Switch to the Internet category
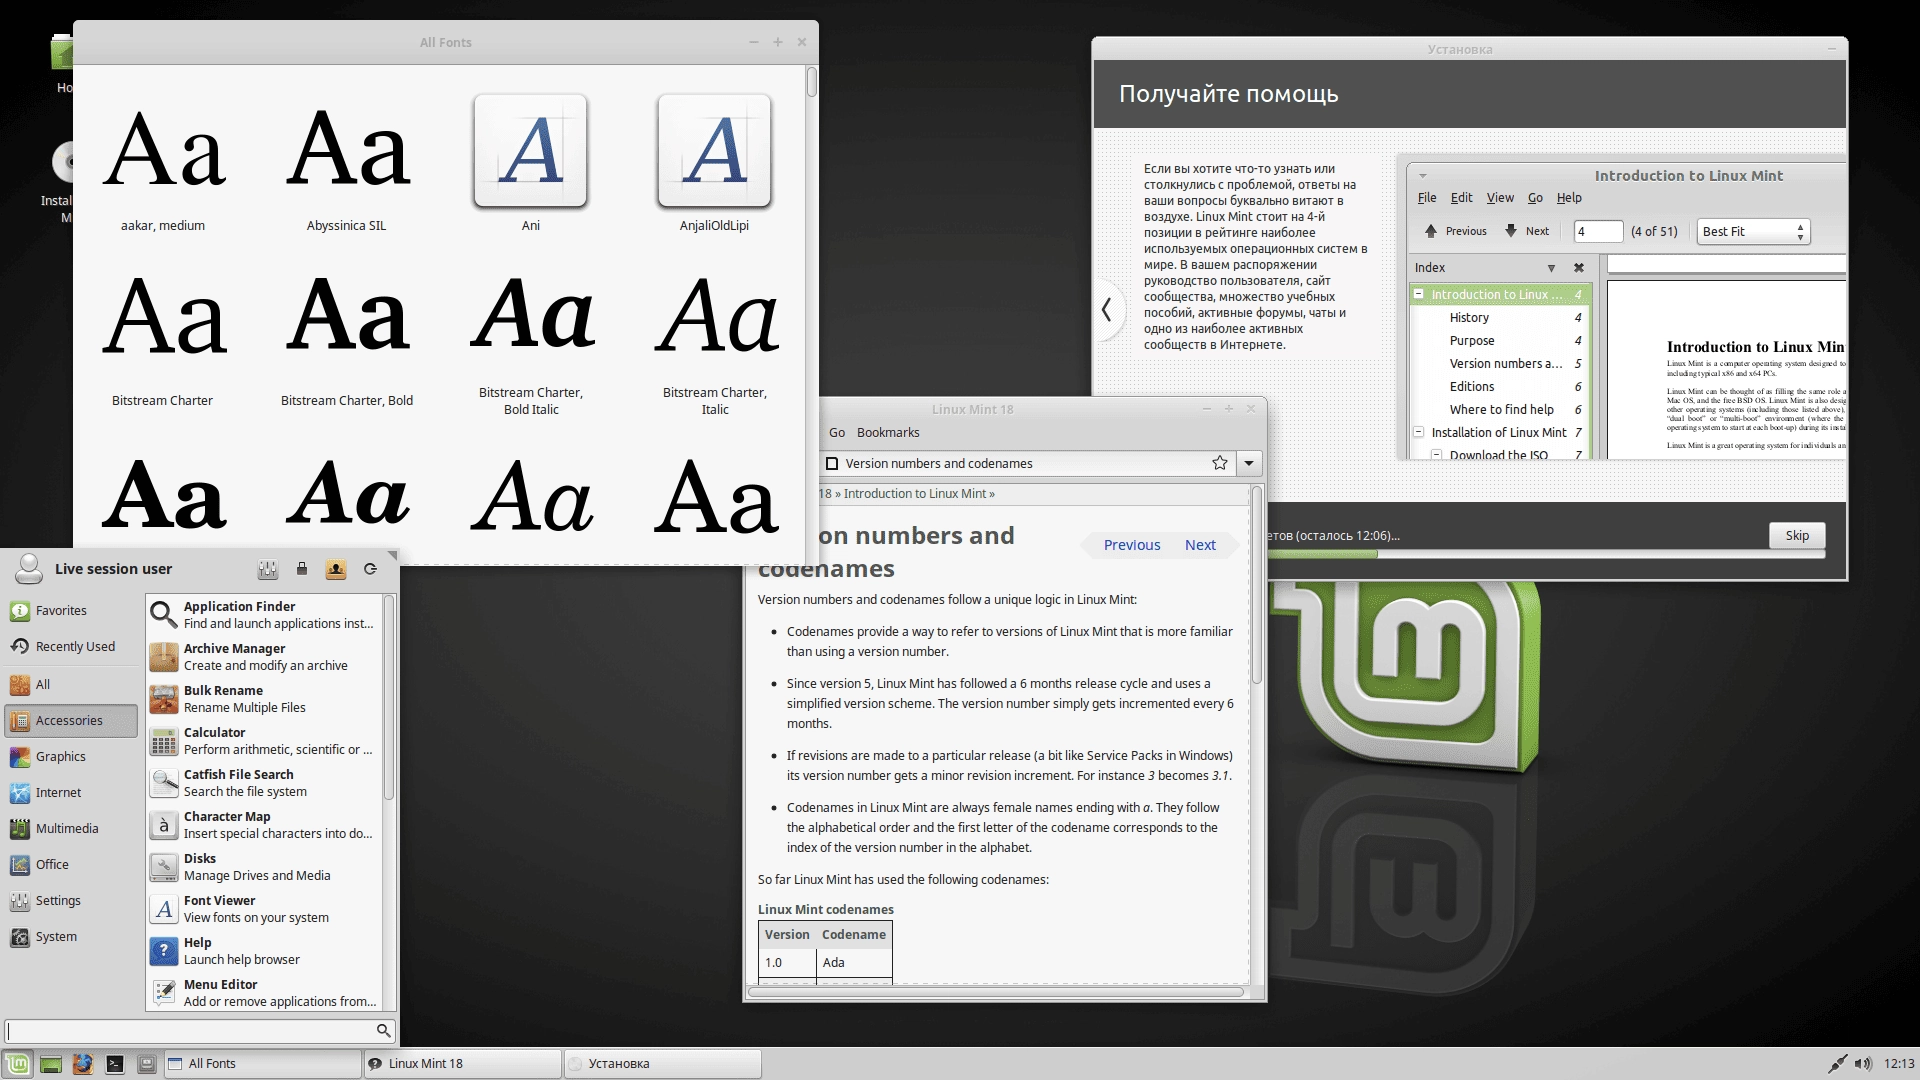The width and height of the screenshot is (1920, 1080). pyautogui.click(x=70, y=793)
